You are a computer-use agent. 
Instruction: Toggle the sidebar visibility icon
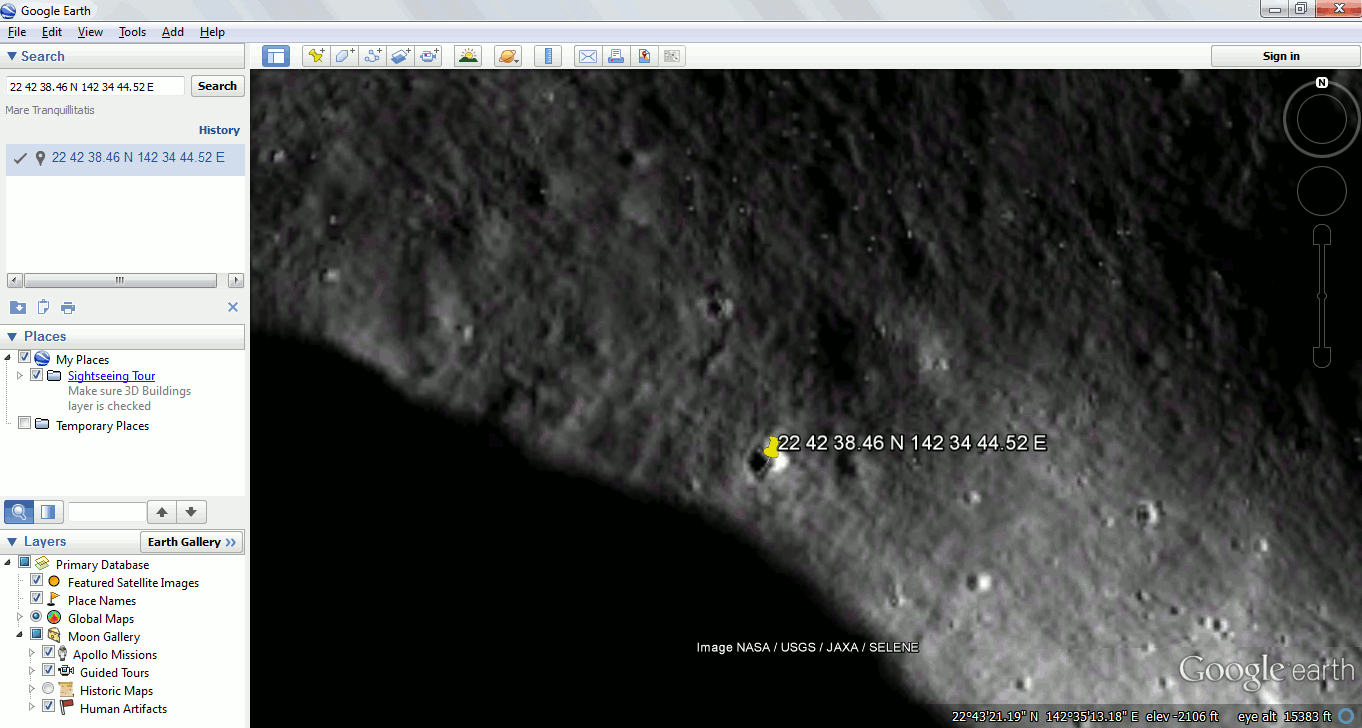(x=276, y=56)
